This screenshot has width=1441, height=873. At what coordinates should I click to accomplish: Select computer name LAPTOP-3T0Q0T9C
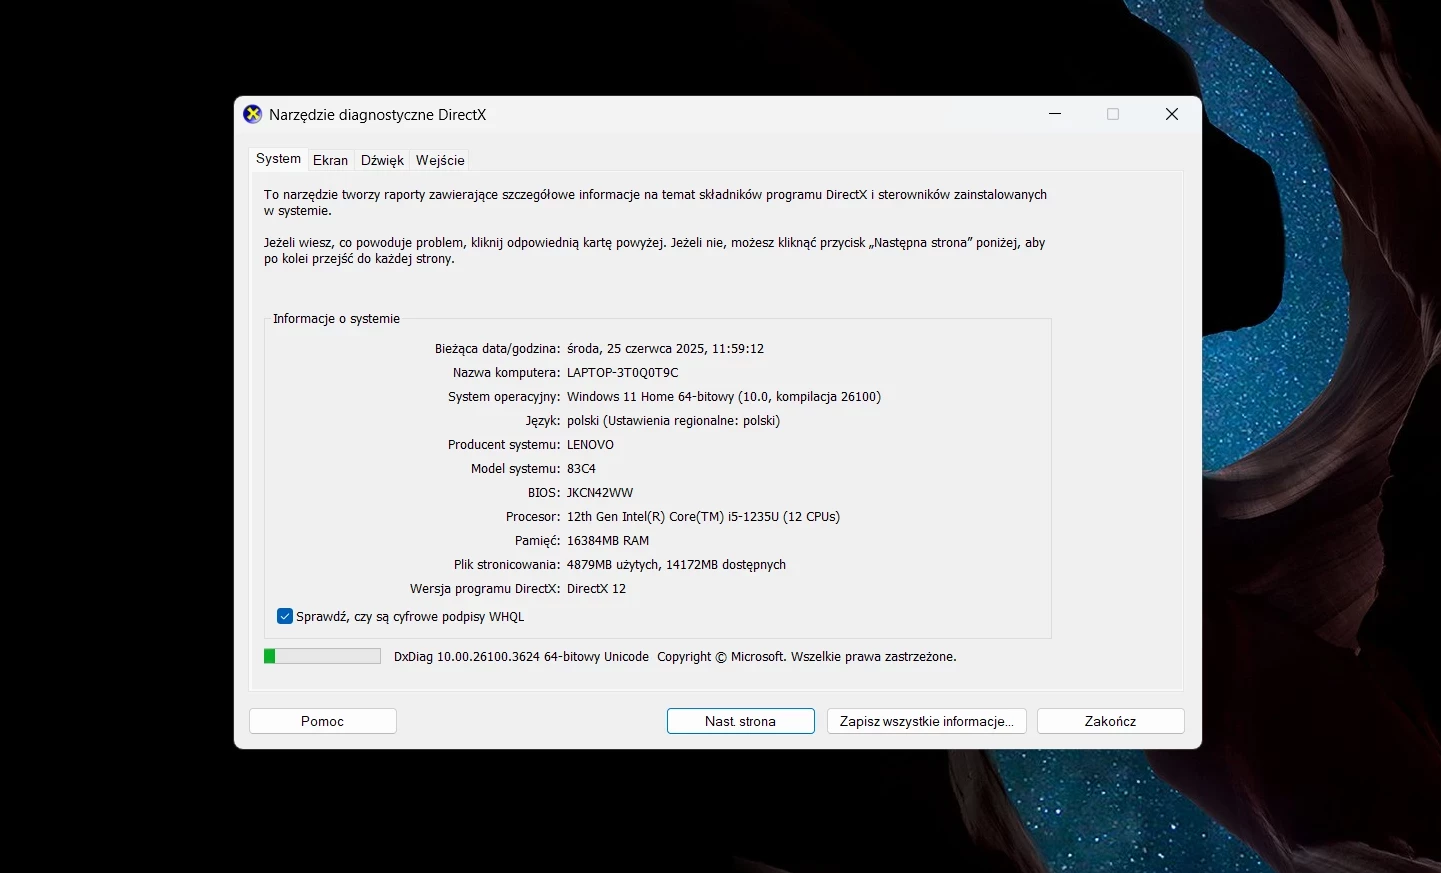coord(622,372)
